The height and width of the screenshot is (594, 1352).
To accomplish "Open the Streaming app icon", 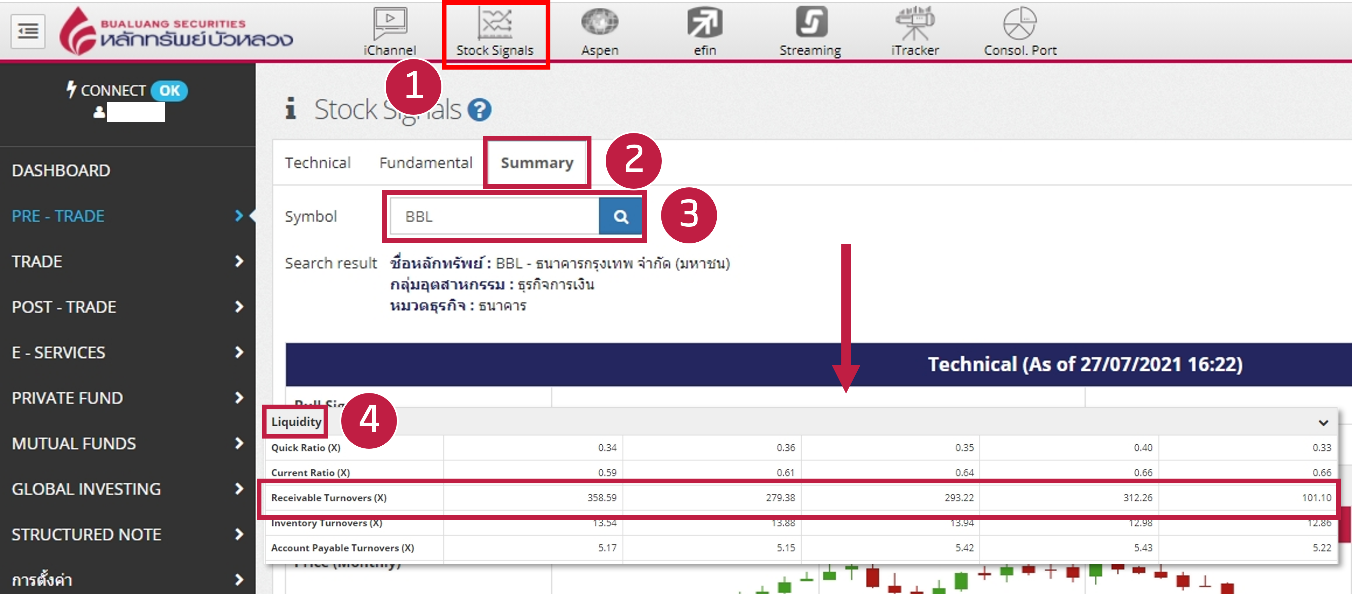I will (810, 30).
